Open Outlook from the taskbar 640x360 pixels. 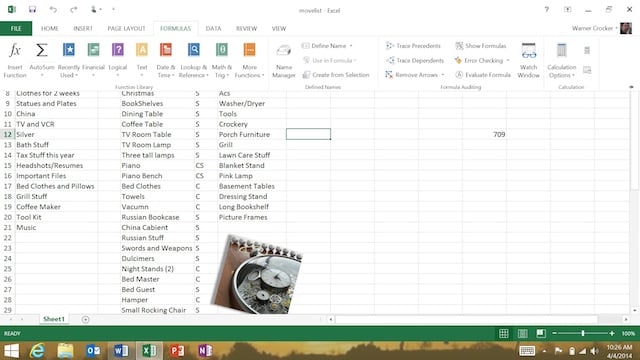click(x=93, y=351)
